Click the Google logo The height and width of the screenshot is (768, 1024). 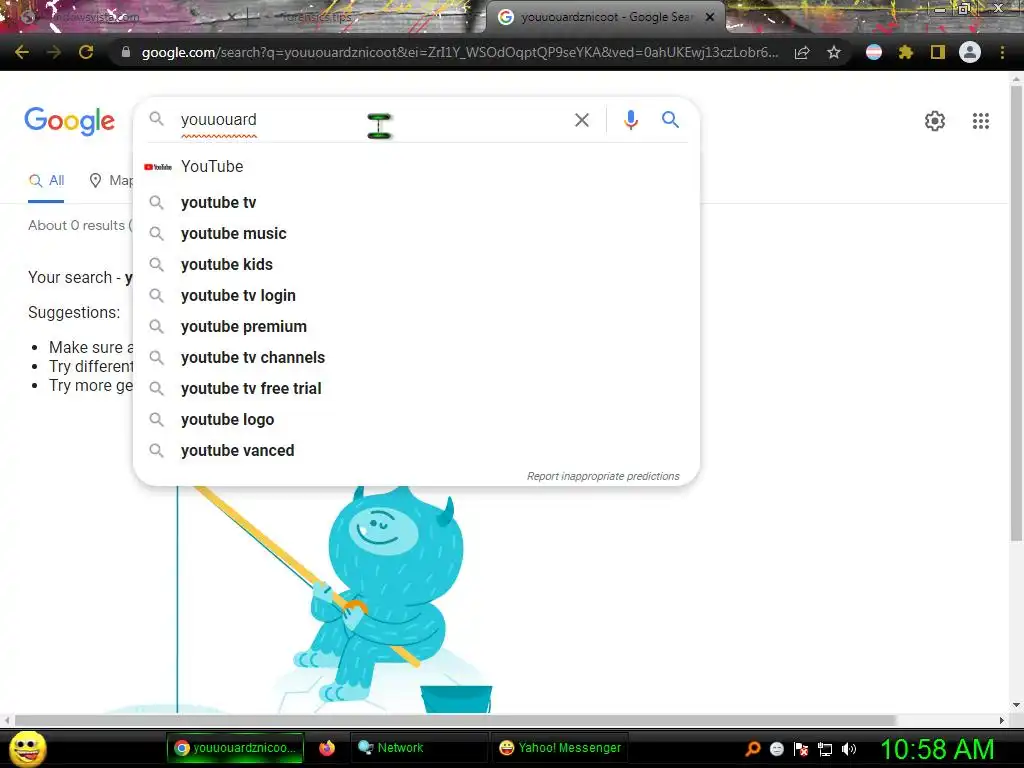[69, 121]
